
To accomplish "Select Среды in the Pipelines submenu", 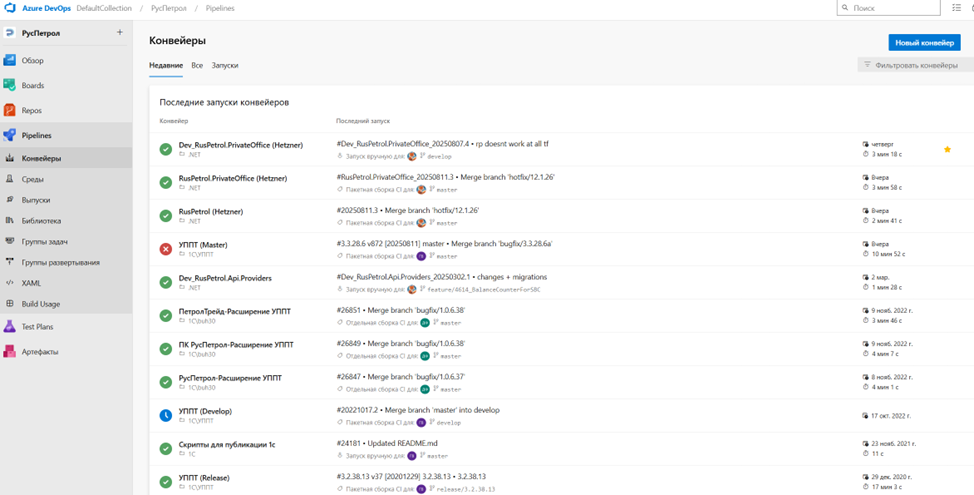I will (x=32, y=179).
